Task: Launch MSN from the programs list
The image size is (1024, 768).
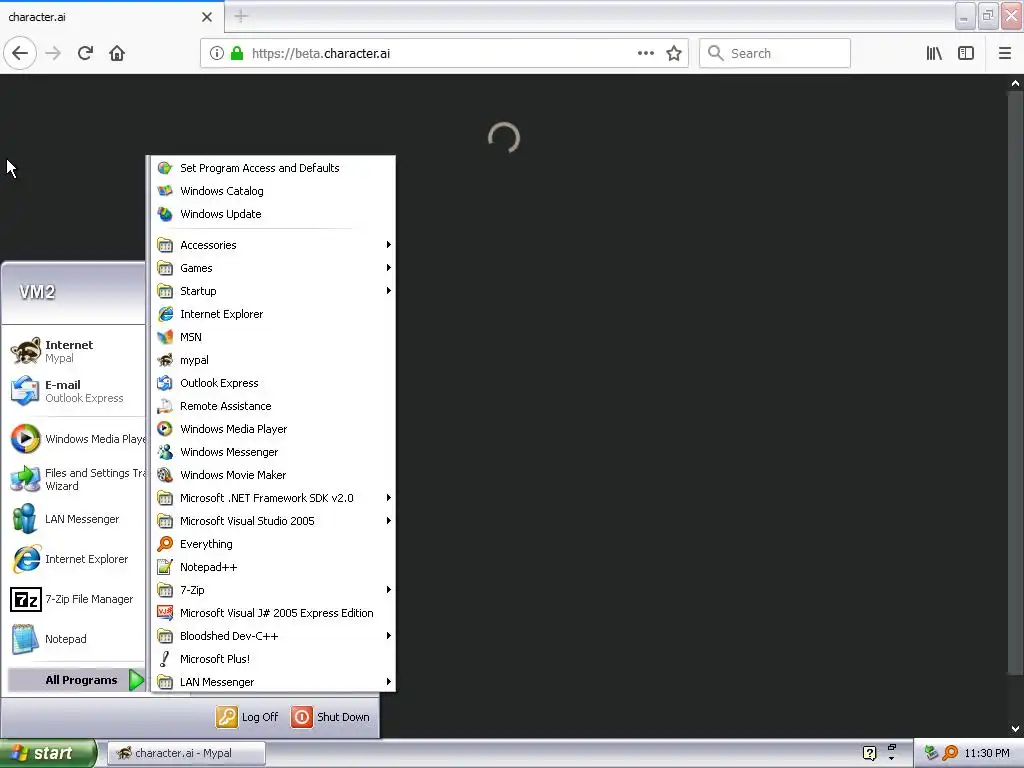Action: (x=273, y=337)
